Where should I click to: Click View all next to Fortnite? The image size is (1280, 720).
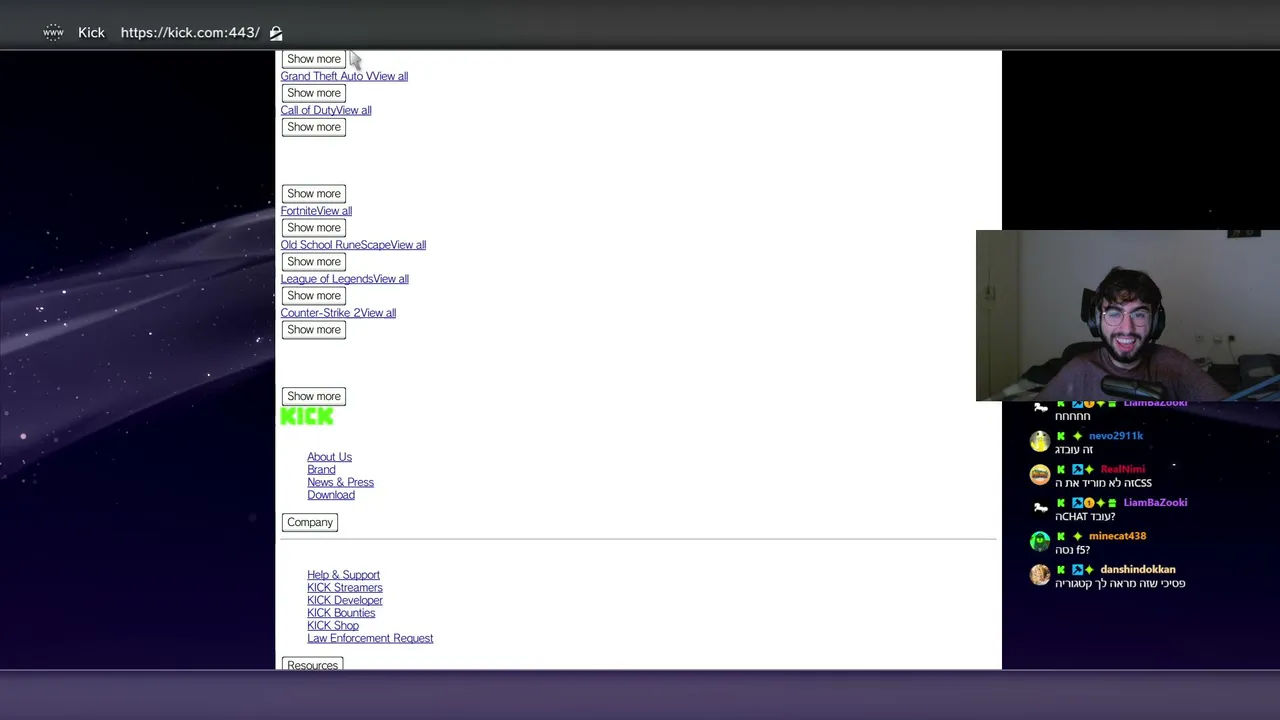[x=334, y=211]
